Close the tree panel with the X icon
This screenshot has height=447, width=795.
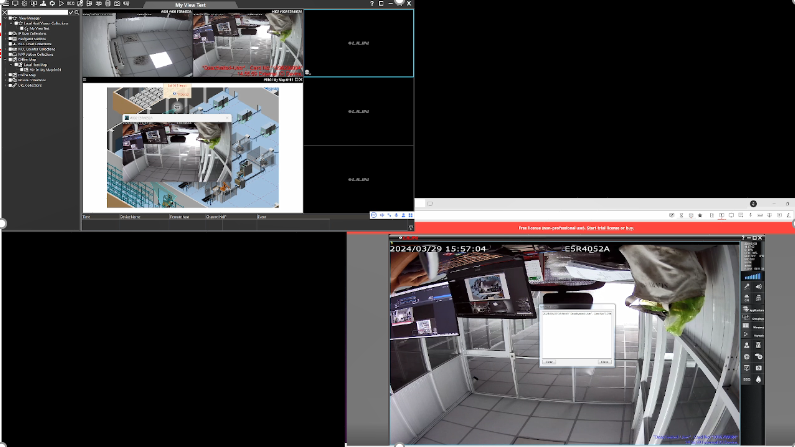click(5, 12)
